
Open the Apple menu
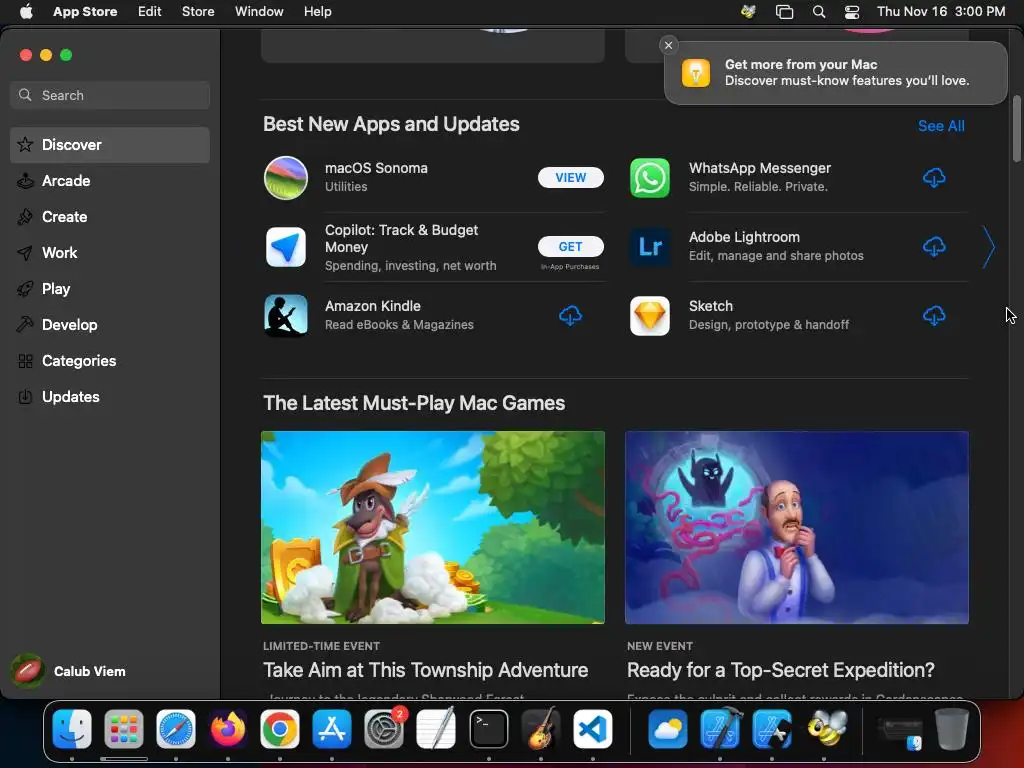click(x=26, y=12)
